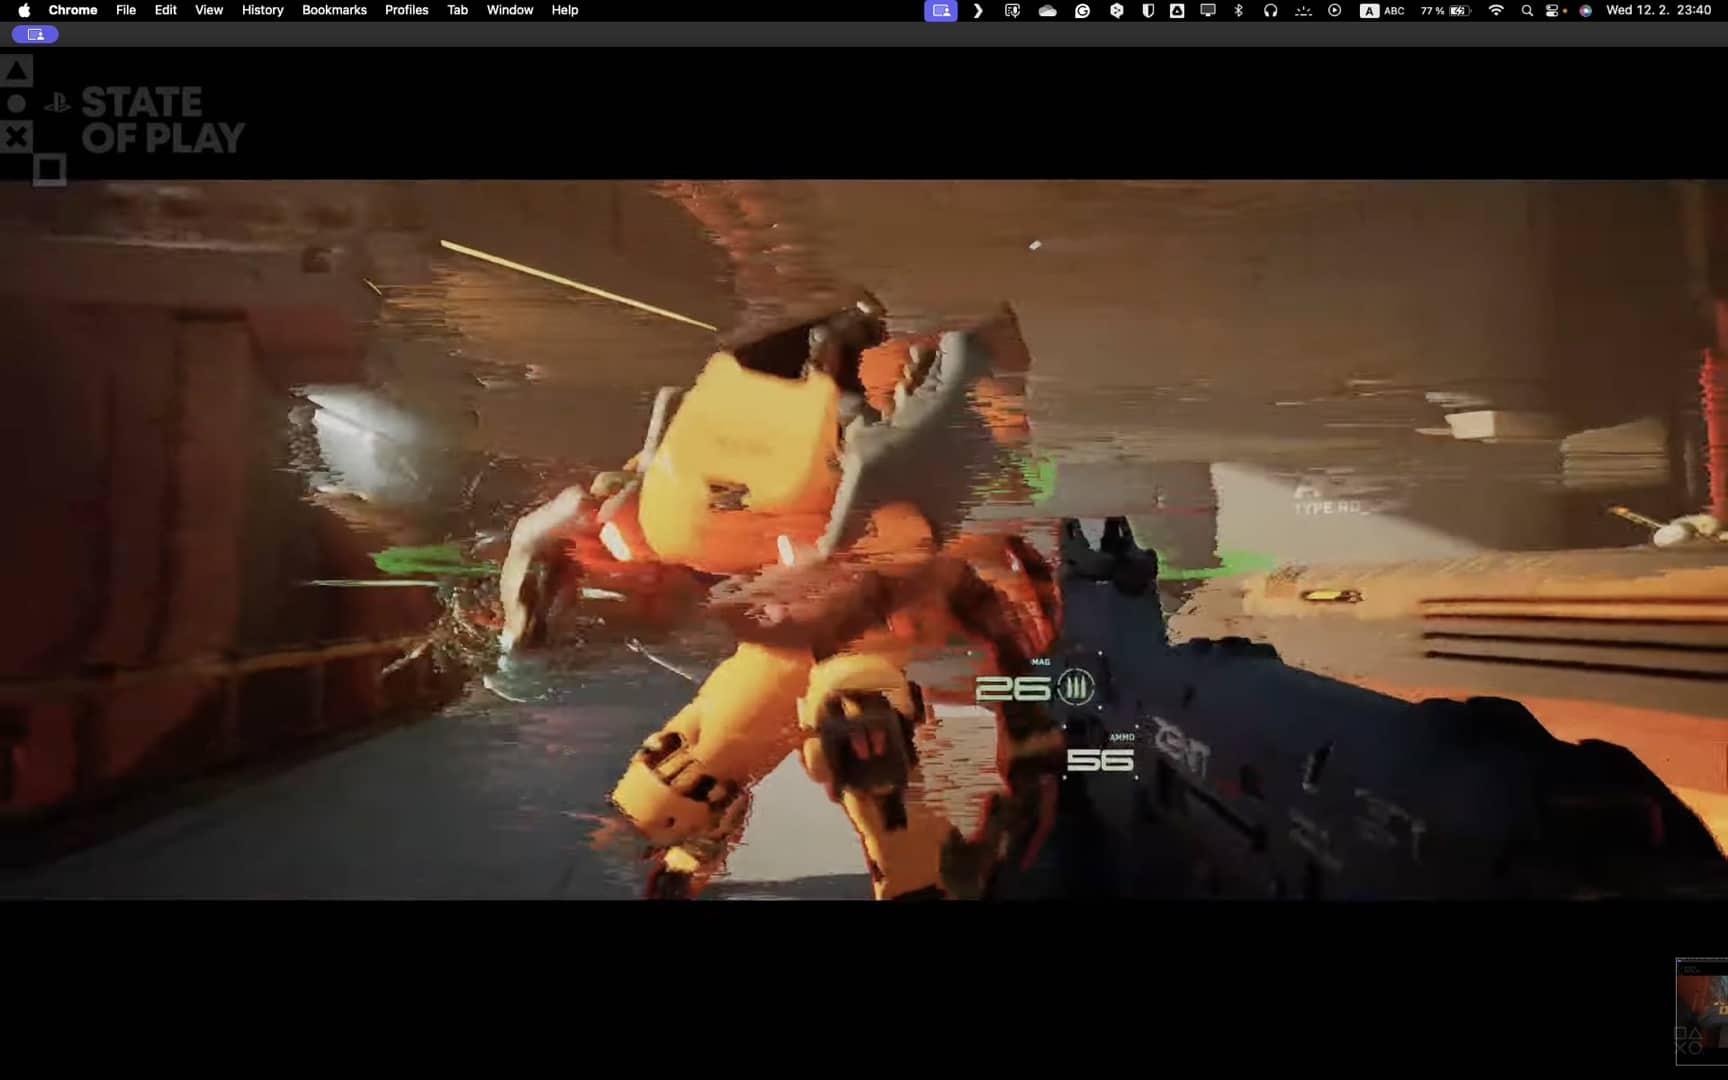Open the Chrome application menu
Viewport: 1728px width, 1080px height.
73,10
